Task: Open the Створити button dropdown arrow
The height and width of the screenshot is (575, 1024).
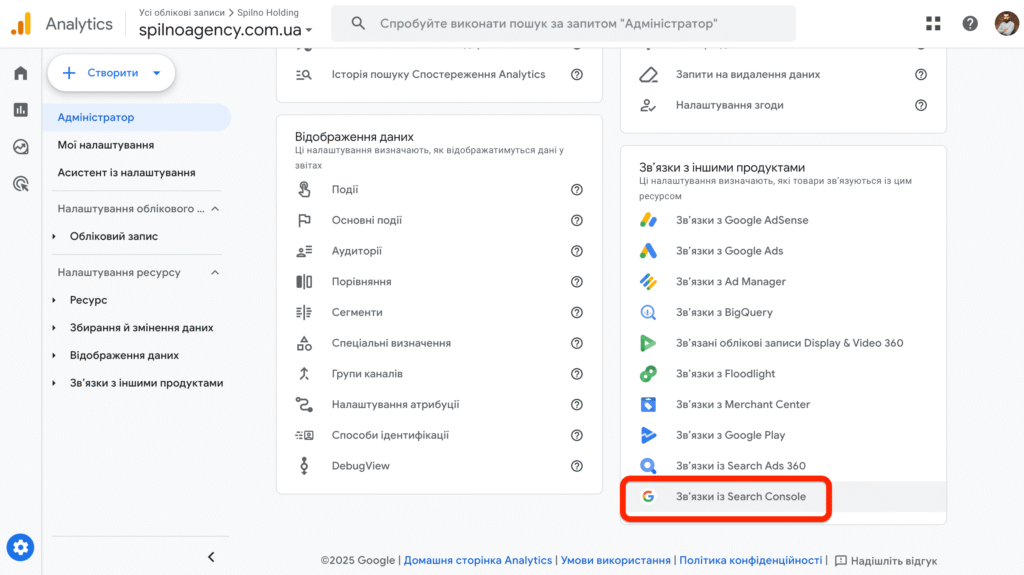Action: tap(157, 73)
